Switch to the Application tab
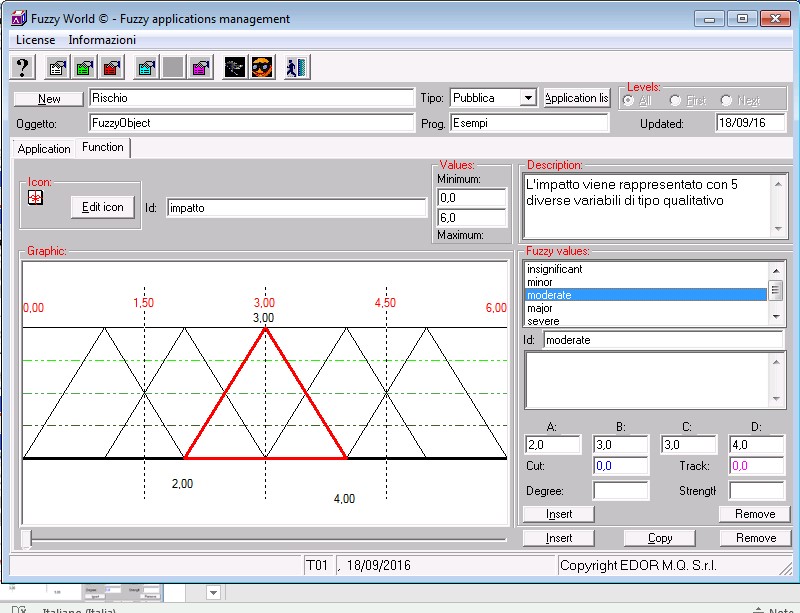800x613 pixels. [x=44, y=149]
